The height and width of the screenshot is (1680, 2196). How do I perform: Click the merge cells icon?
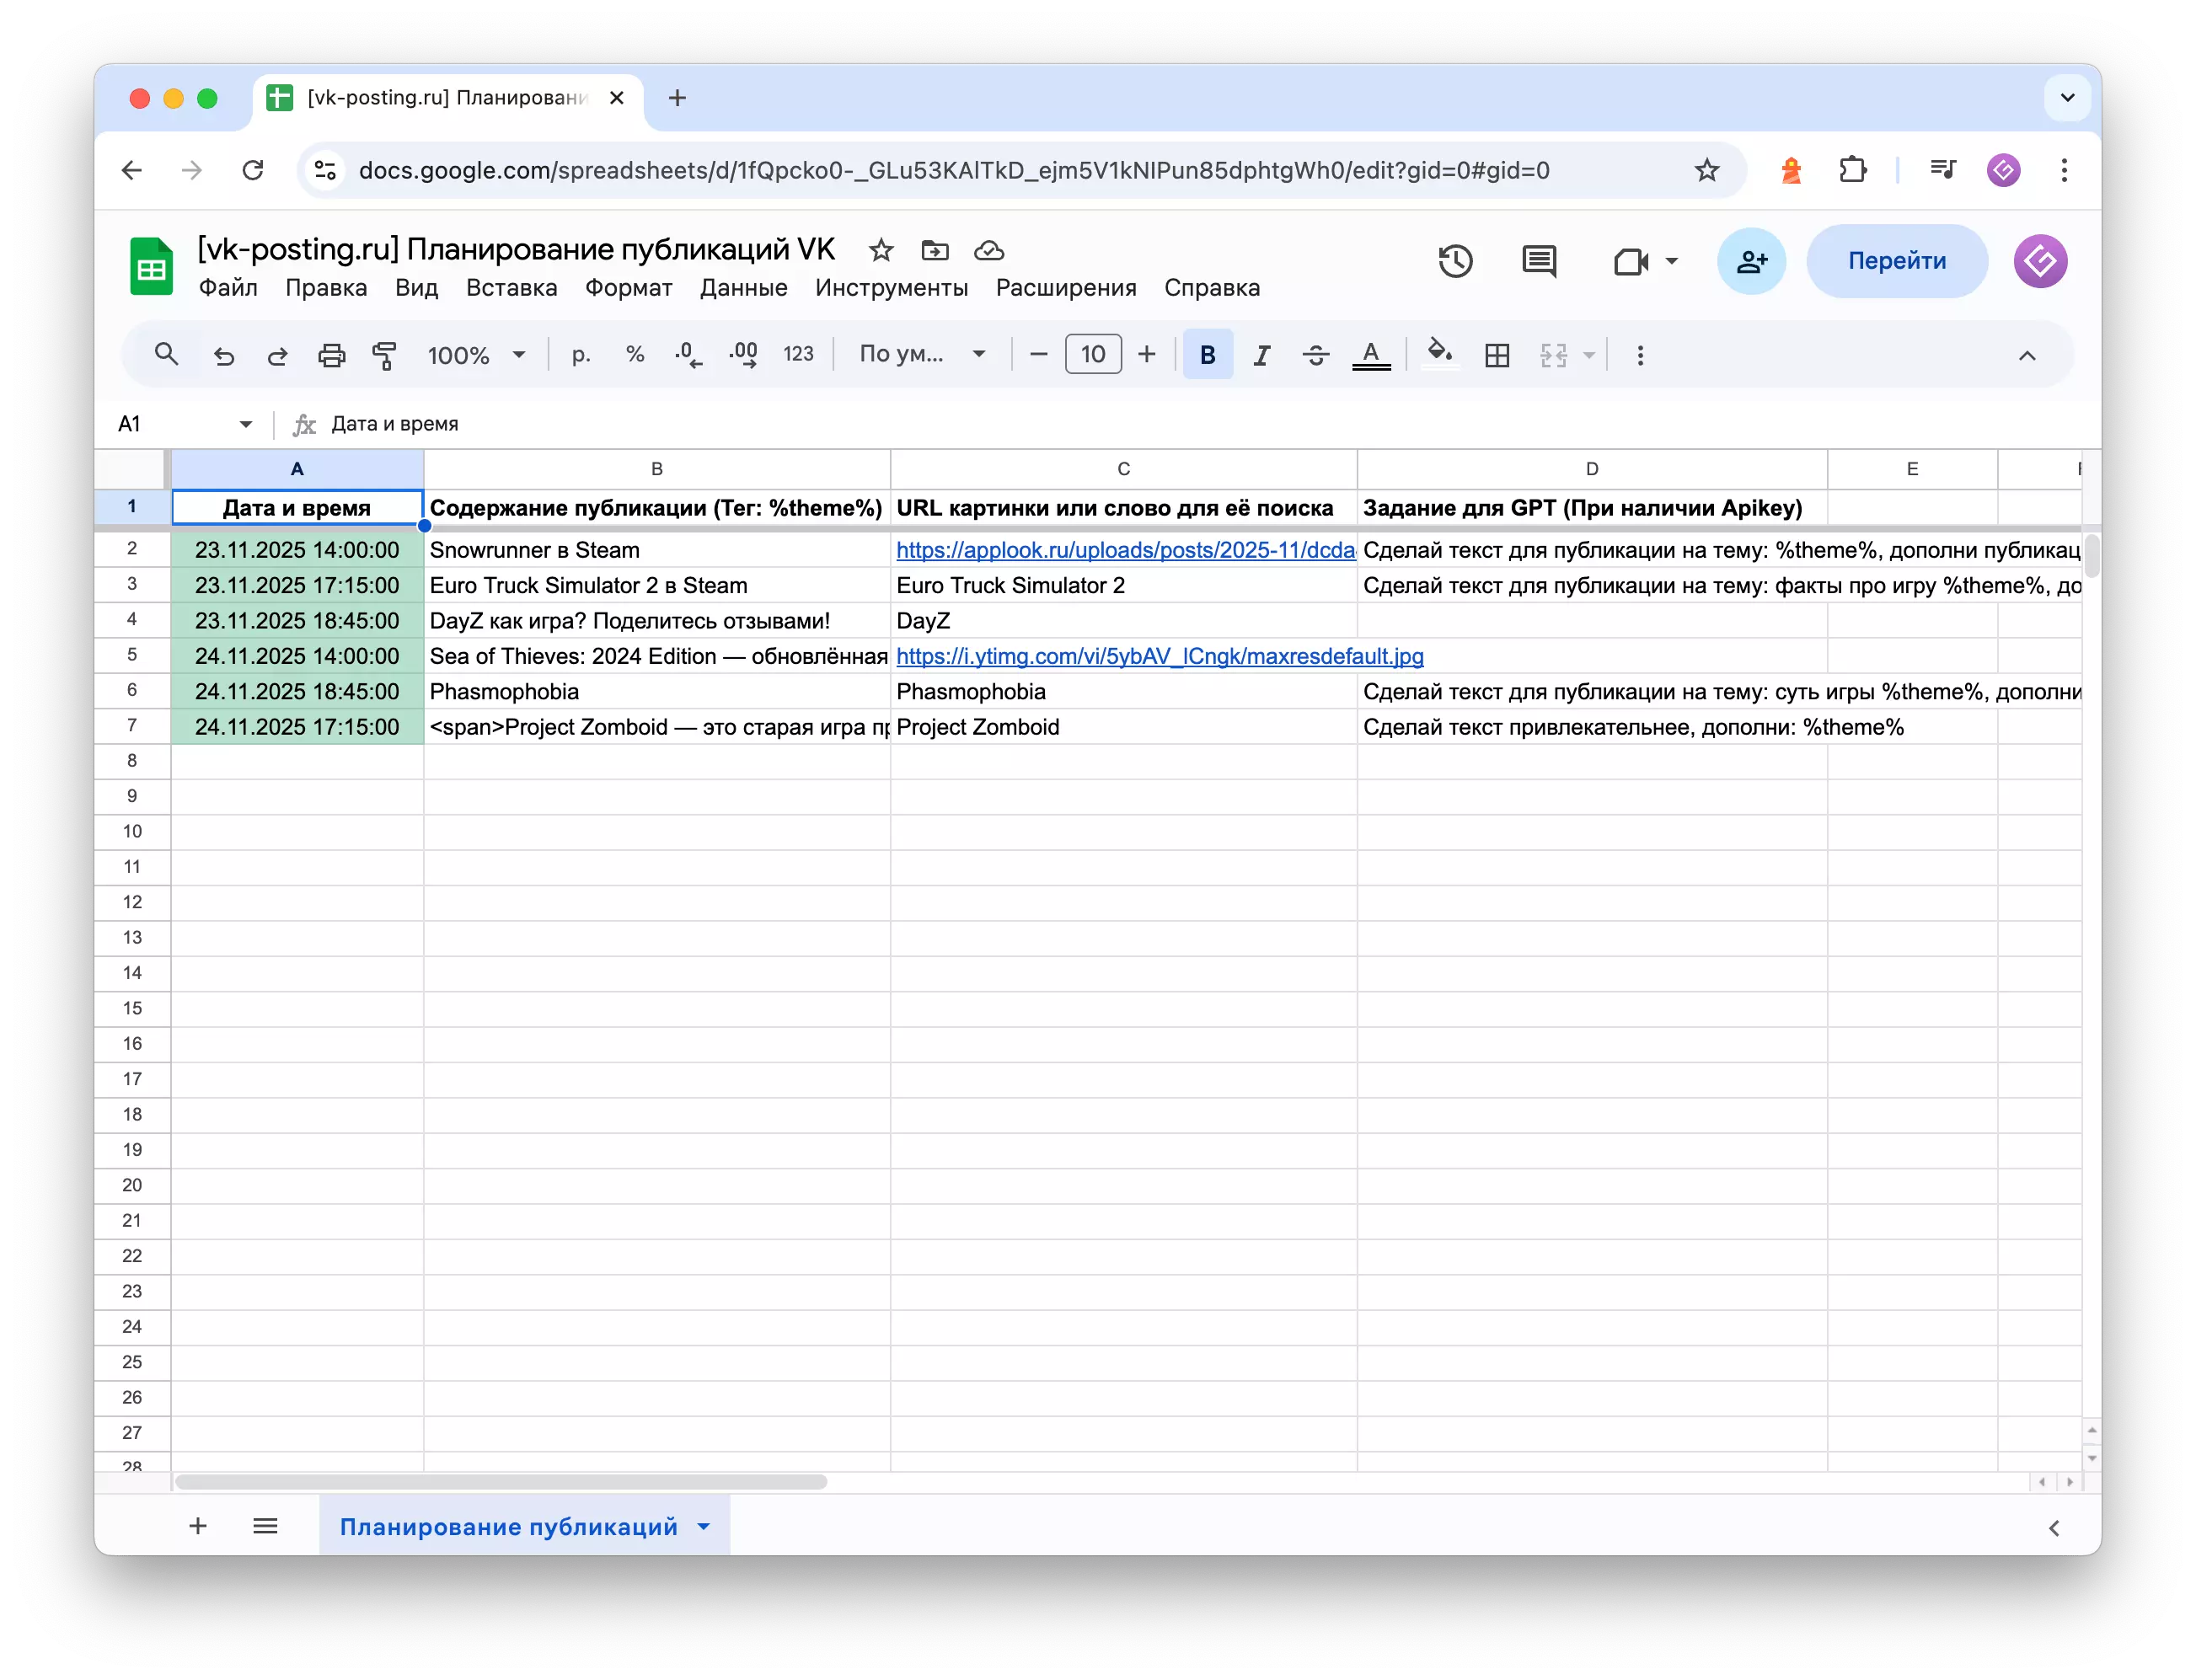click(x=1553, y=355)
